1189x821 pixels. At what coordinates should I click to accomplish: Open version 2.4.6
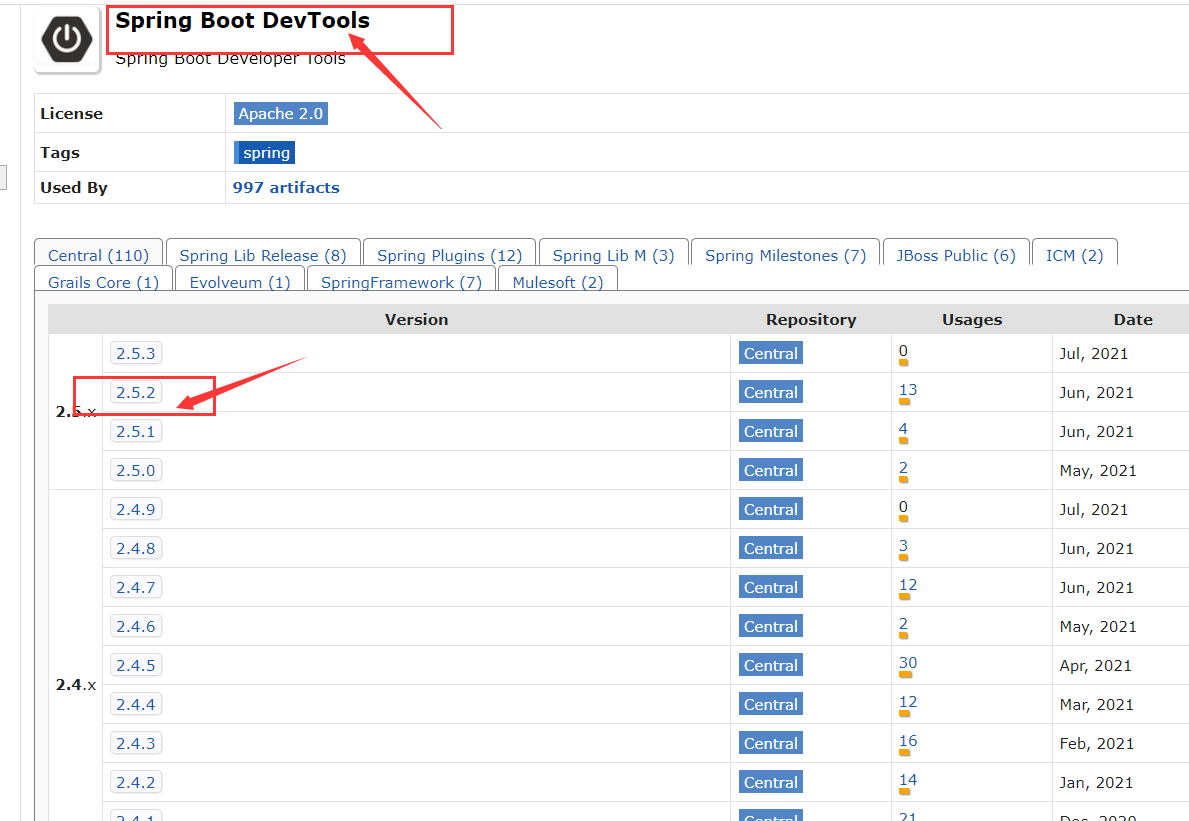(x=136, y=626)
